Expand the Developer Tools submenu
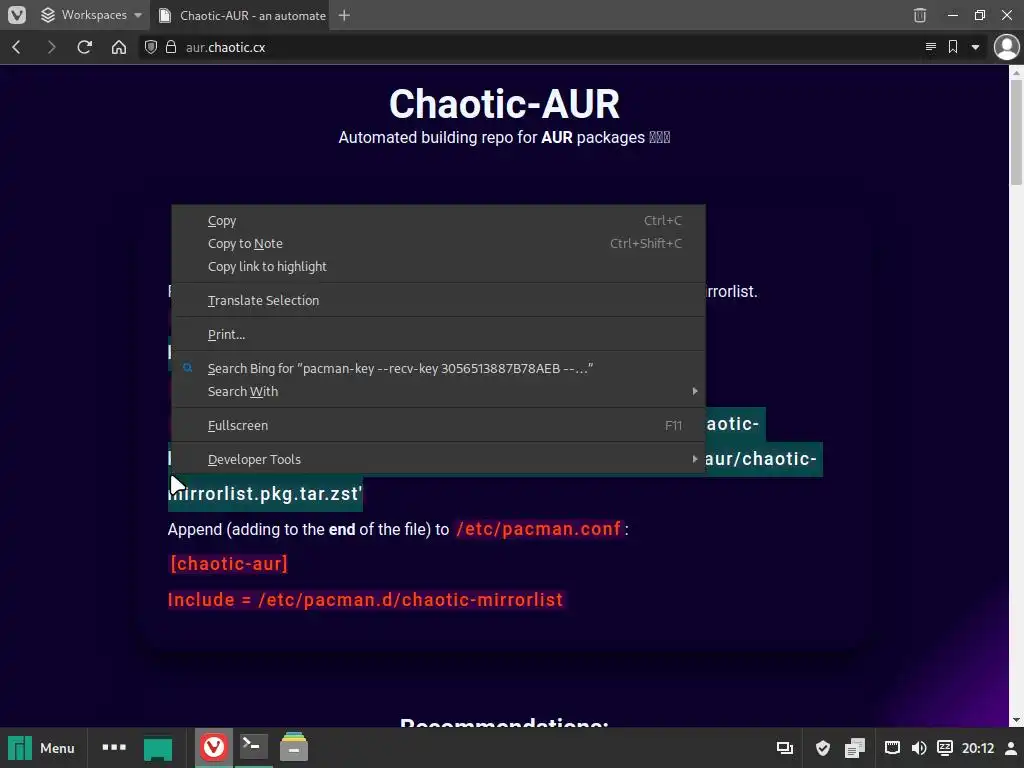1024x768 pixels. pyautogui.click(x=438, y=459)
